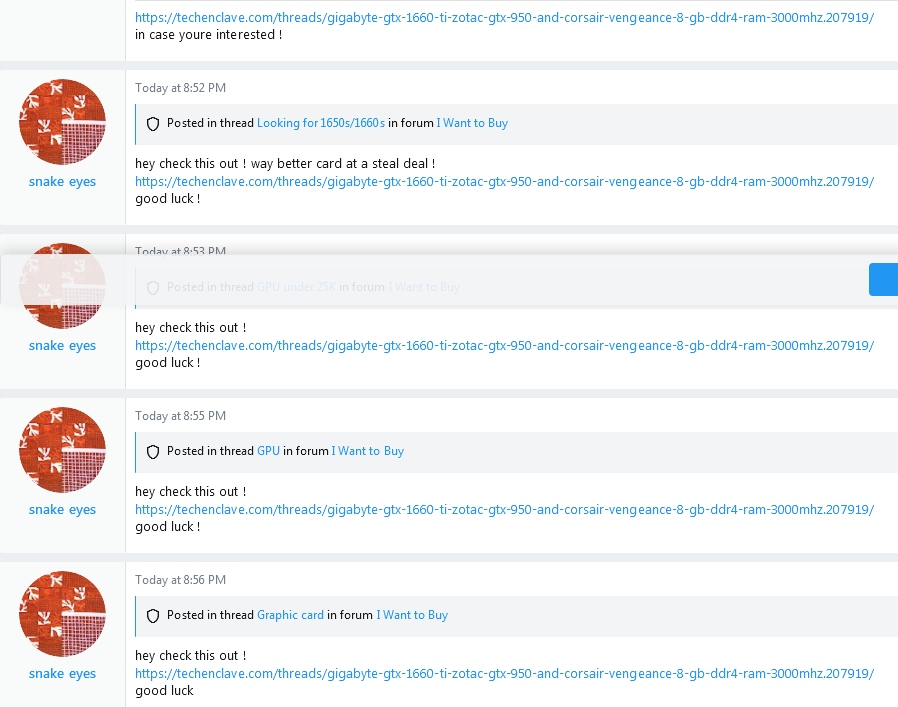Image resolution: width=898 pixels, height=707 pixels.
Task: Open the "GPU" thread from 8:55 PM post
Action: (268, 451)
